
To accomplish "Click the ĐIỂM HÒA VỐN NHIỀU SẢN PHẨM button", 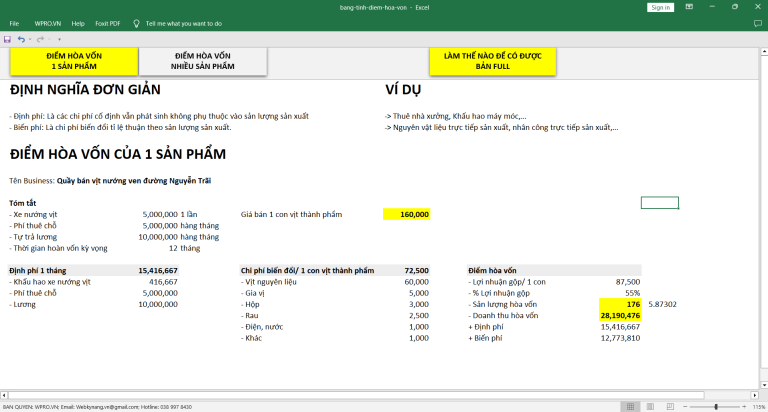I will click(x=203, y=61).
